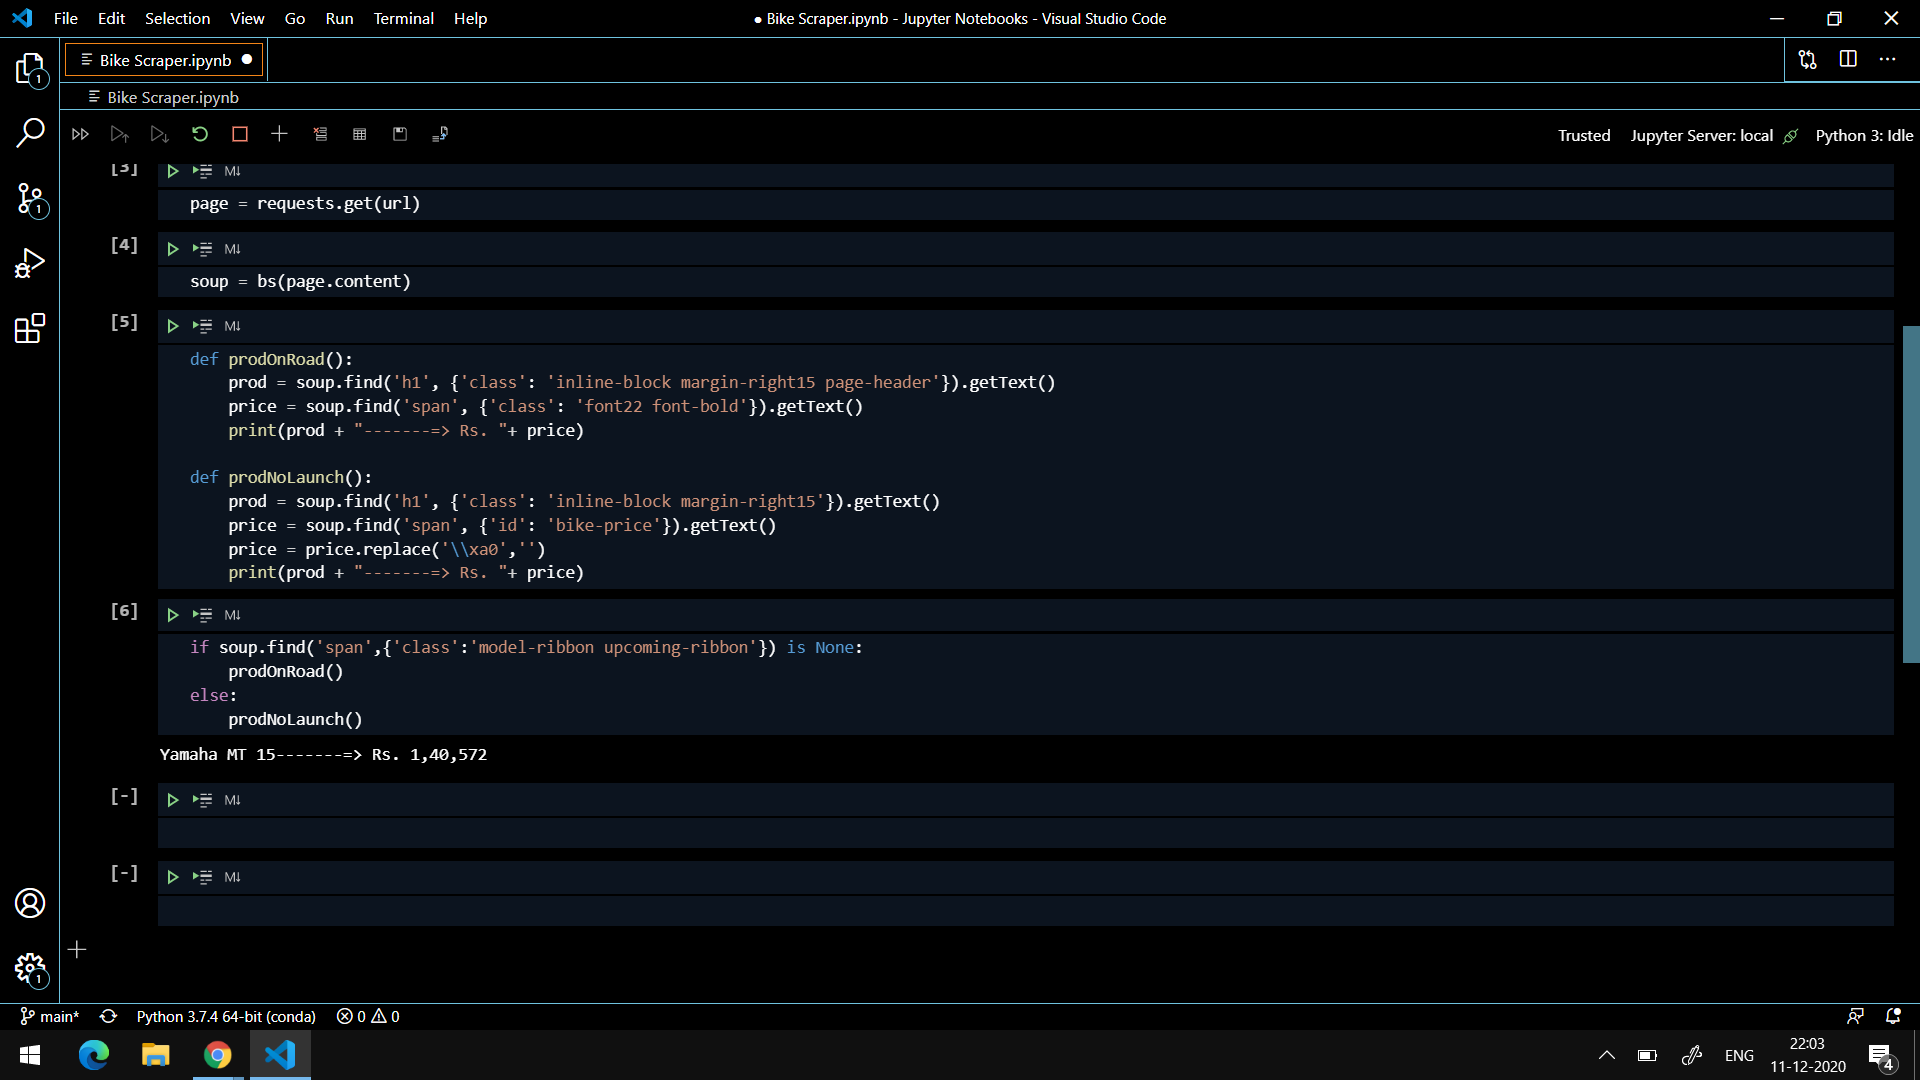
Task: Export the notebook using the toolbar icon
Action: point(440,134)
